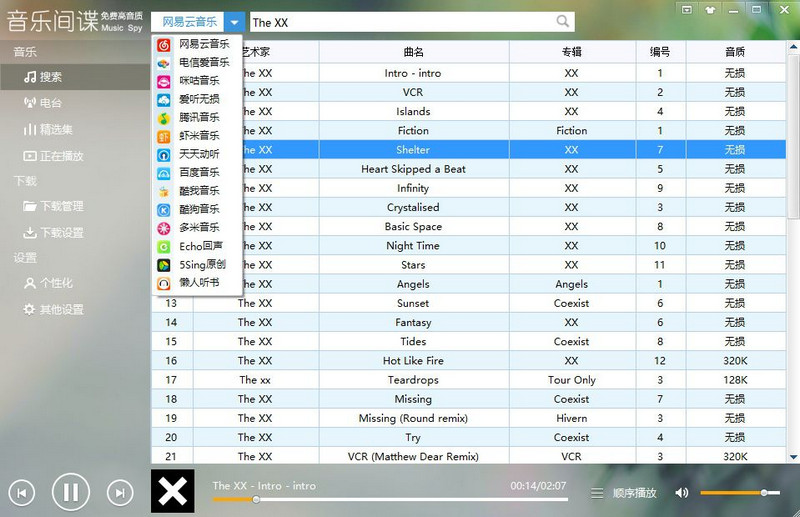Skip to next track
Screen dimensions: 800x517
[x=120, y=493]
